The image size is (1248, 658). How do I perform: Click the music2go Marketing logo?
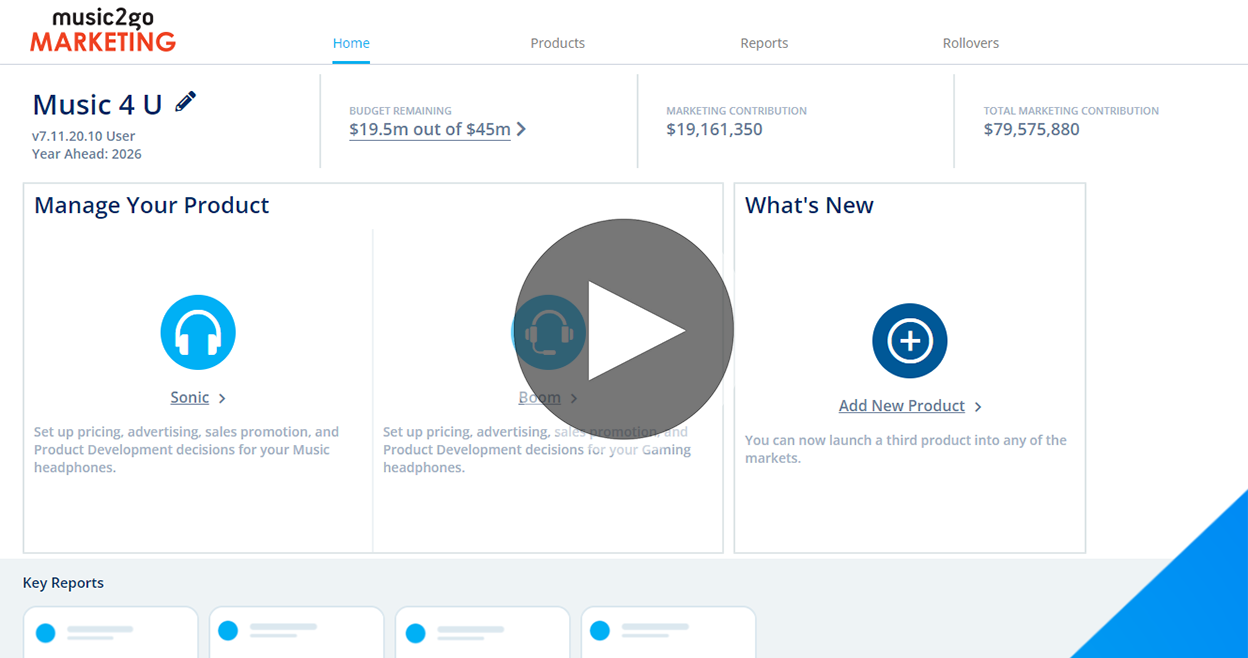coord(103,31)
